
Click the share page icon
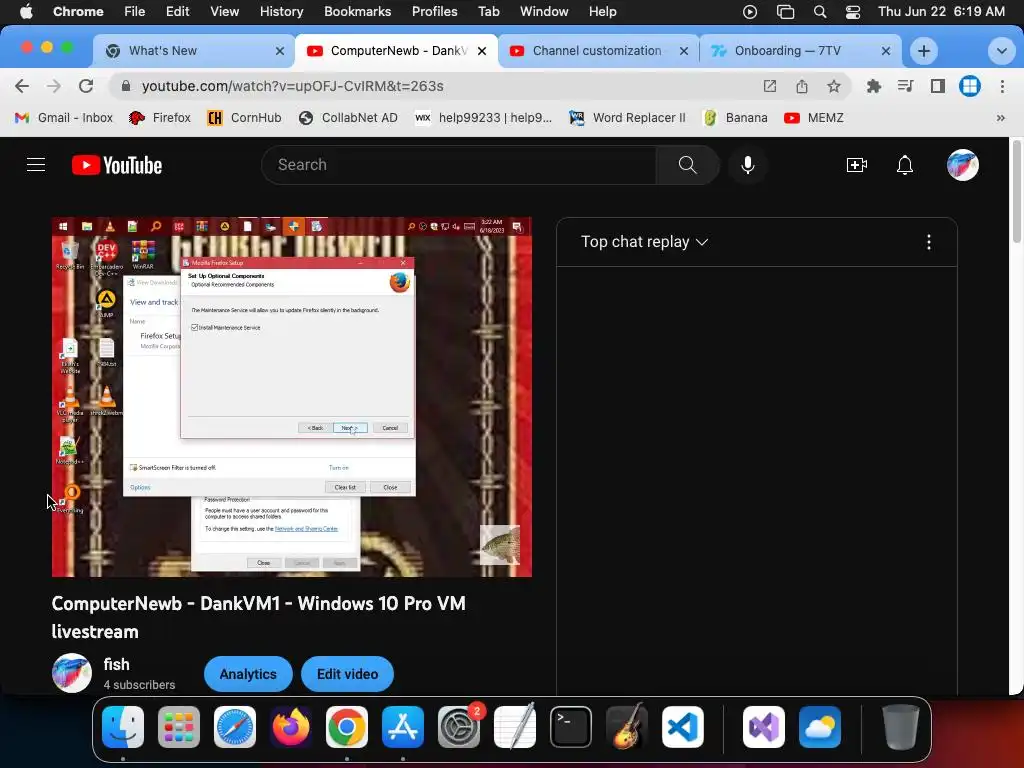[x=802, y=86]
